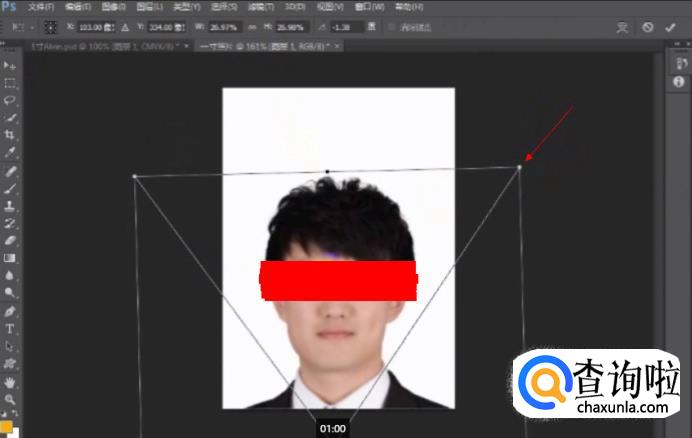Image resolution: width=692 pixels, height=438 pixels.
Task: Click the top-right transform corner handle
Action: [519, 167]
